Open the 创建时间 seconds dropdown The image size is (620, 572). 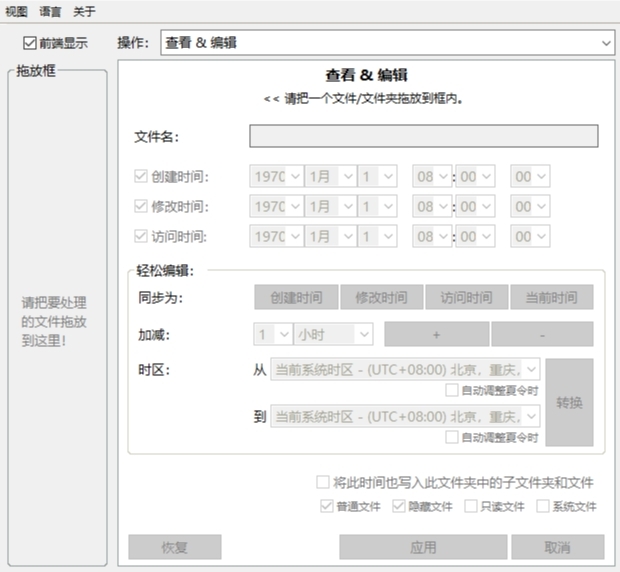tap(530, 176)
